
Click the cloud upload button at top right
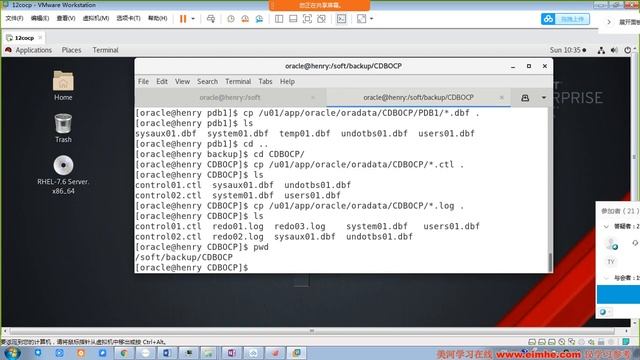(565, 19)
